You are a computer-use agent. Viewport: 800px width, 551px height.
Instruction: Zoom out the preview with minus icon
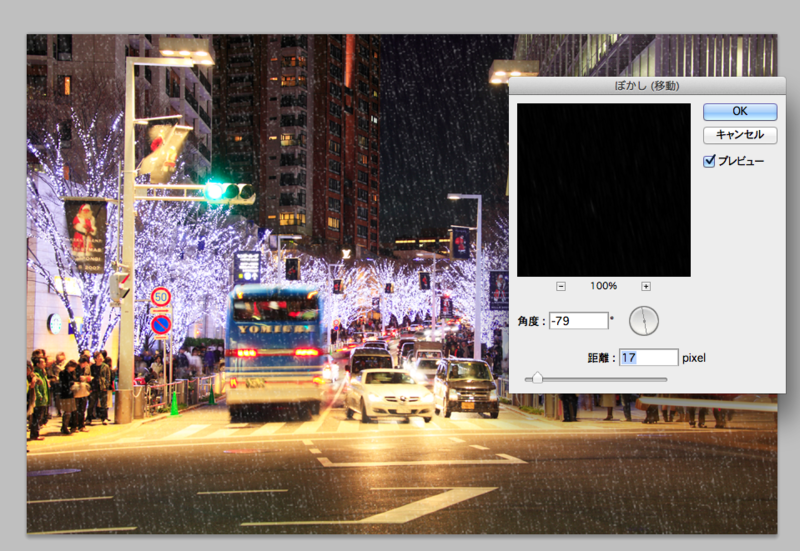561,286
